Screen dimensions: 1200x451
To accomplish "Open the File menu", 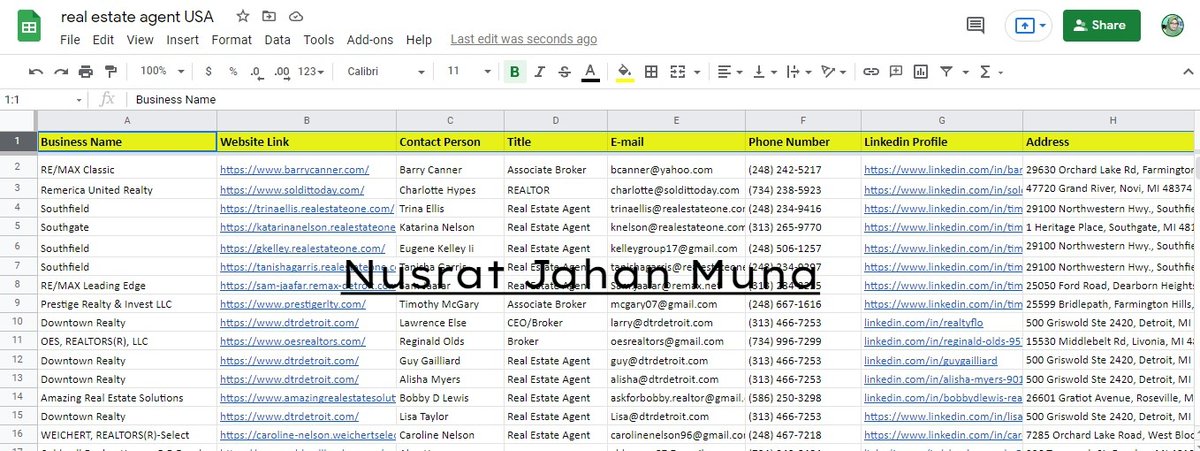I will [x=70, y=40].
